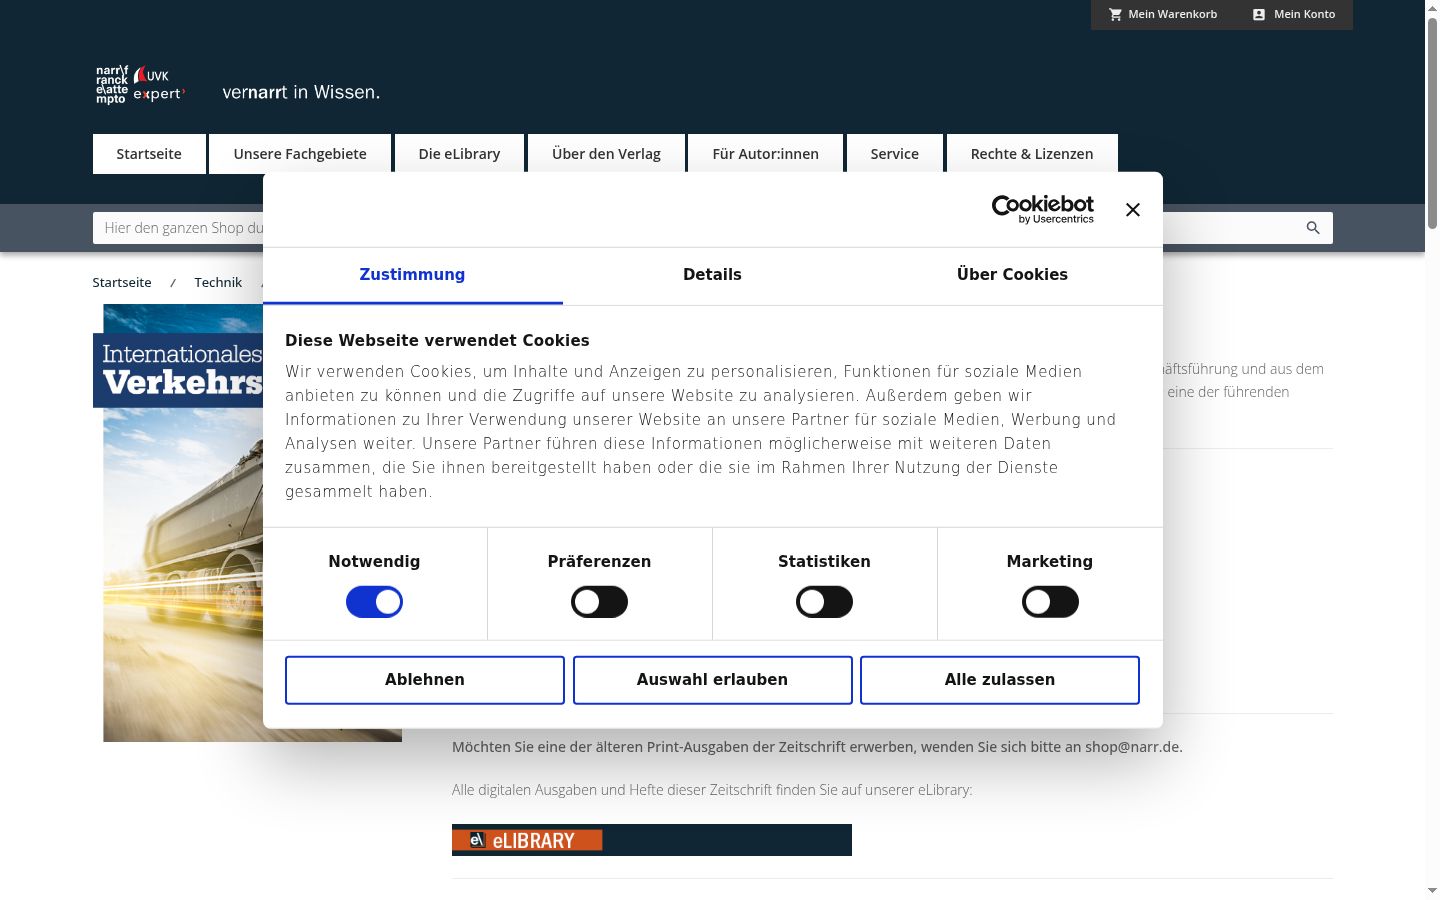Image resolution: width=1440 pixels, height=900 pixels.
Task: Click into the shop search field
Action: 712,228
